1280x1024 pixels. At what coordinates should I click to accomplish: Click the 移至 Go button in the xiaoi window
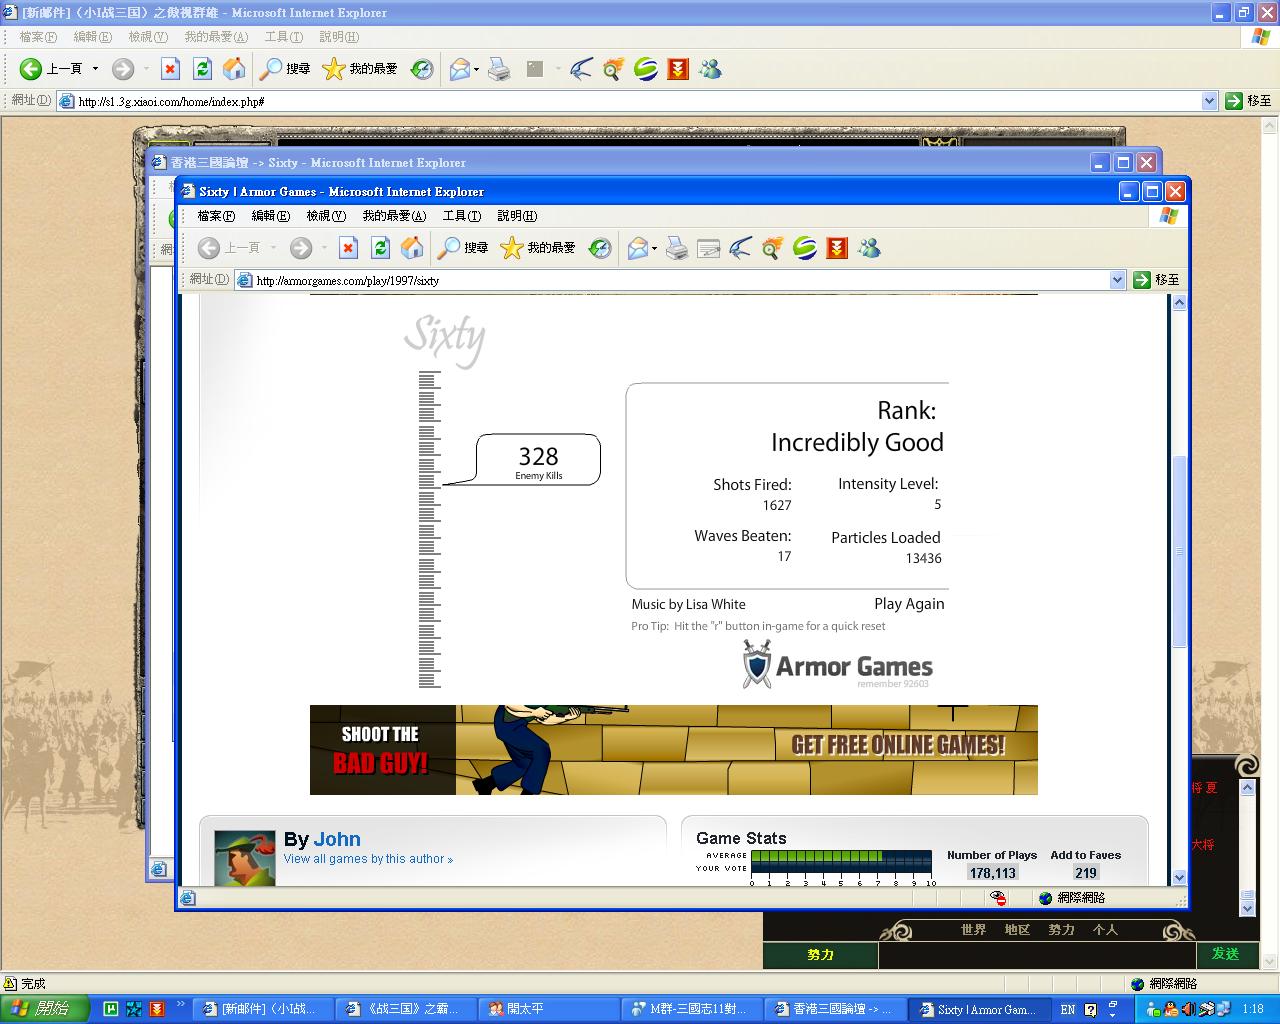click(x=1248, y=101)
